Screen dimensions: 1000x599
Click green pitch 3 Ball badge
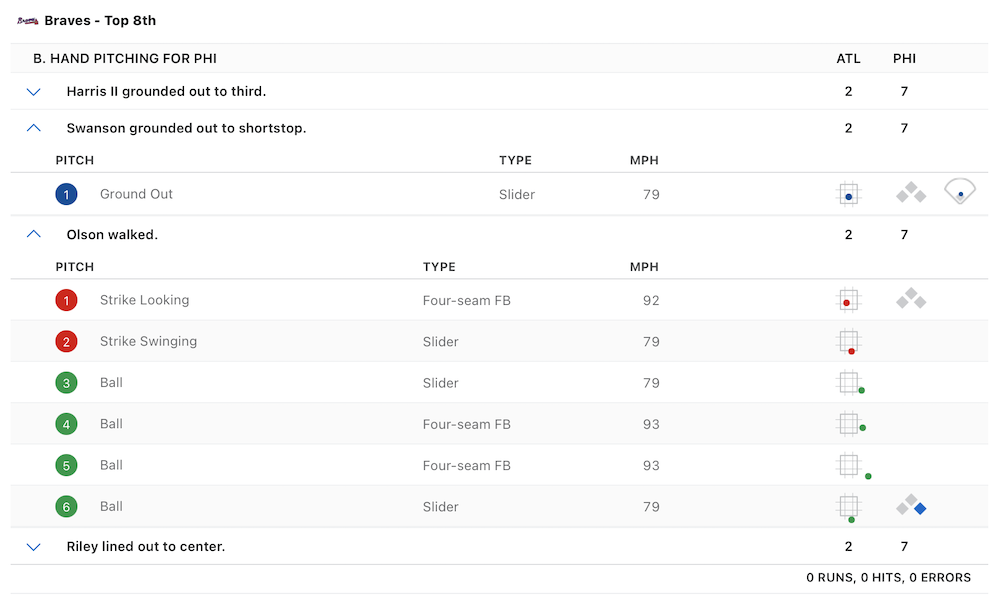click(x=66, y=383)
